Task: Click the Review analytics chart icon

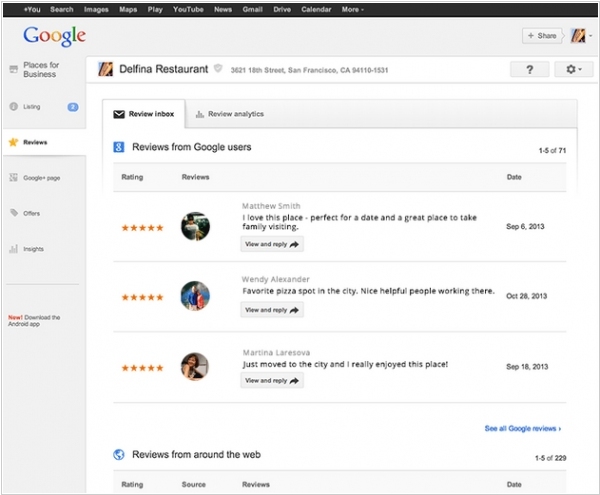Action: click(199, 114)
